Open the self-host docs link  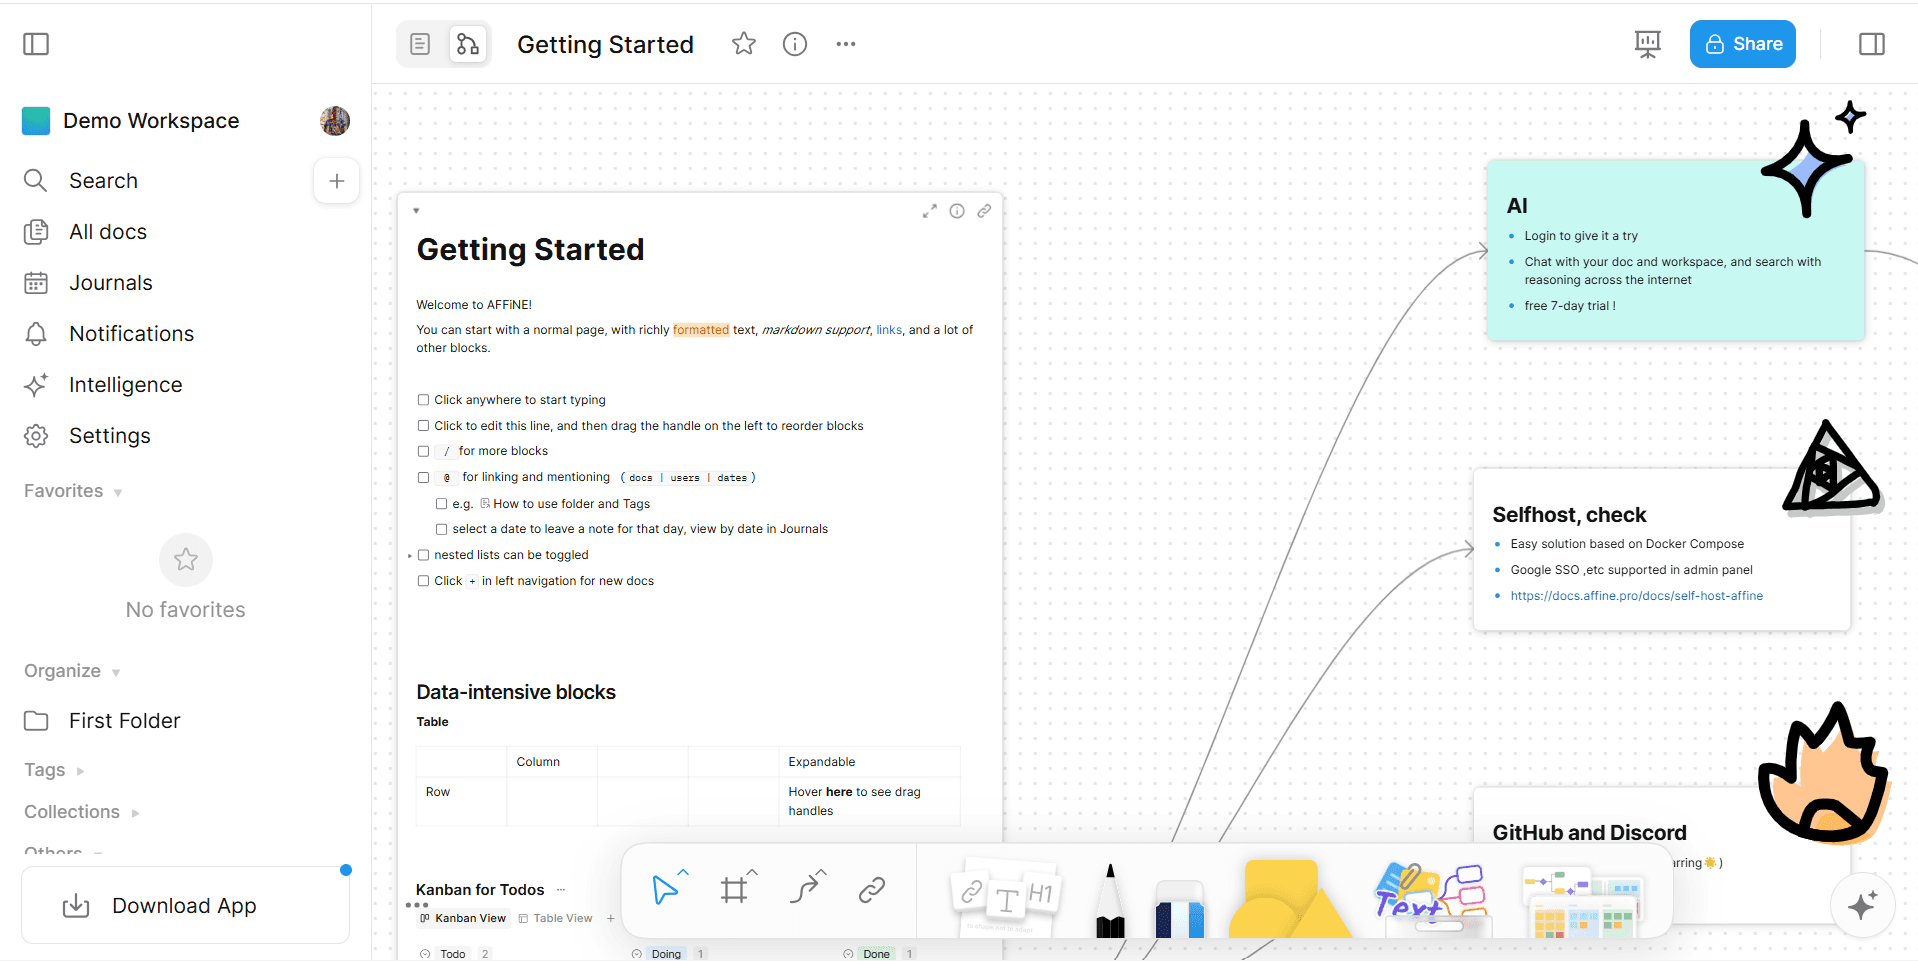pyautogui.click(x=1637, y=596)
